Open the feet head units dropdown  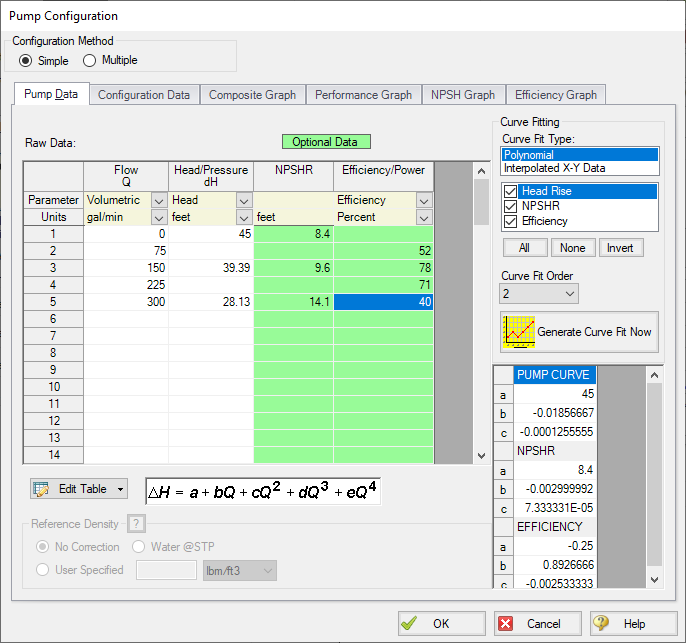[x=244, y=217]
